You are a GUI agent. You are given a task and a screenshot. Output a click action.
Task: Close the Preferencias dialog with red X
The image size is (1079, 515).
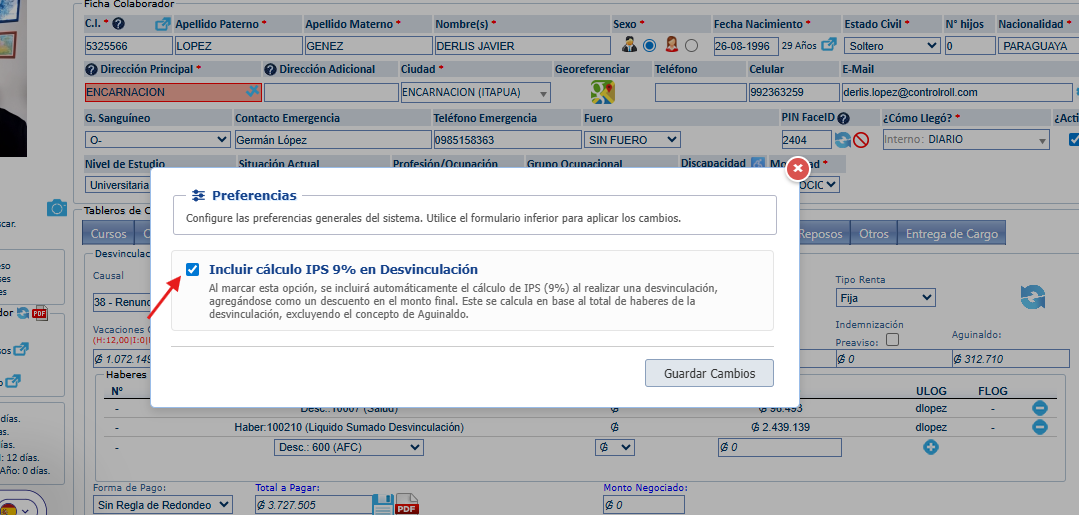click(x=797, y=169)
